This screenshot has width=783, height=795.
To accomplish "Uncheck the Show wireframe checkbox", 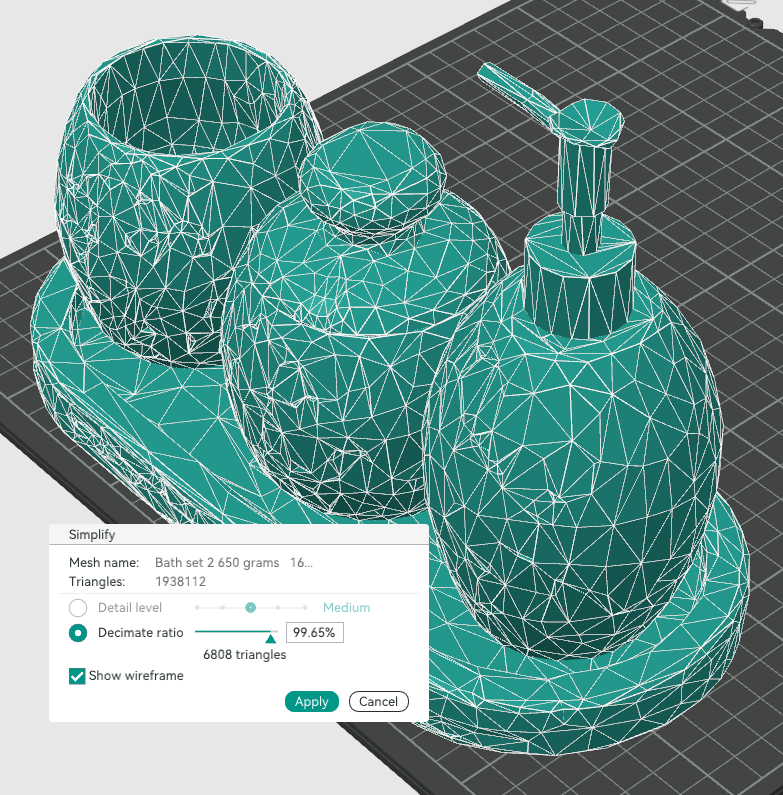I will (x=77, y=676).
